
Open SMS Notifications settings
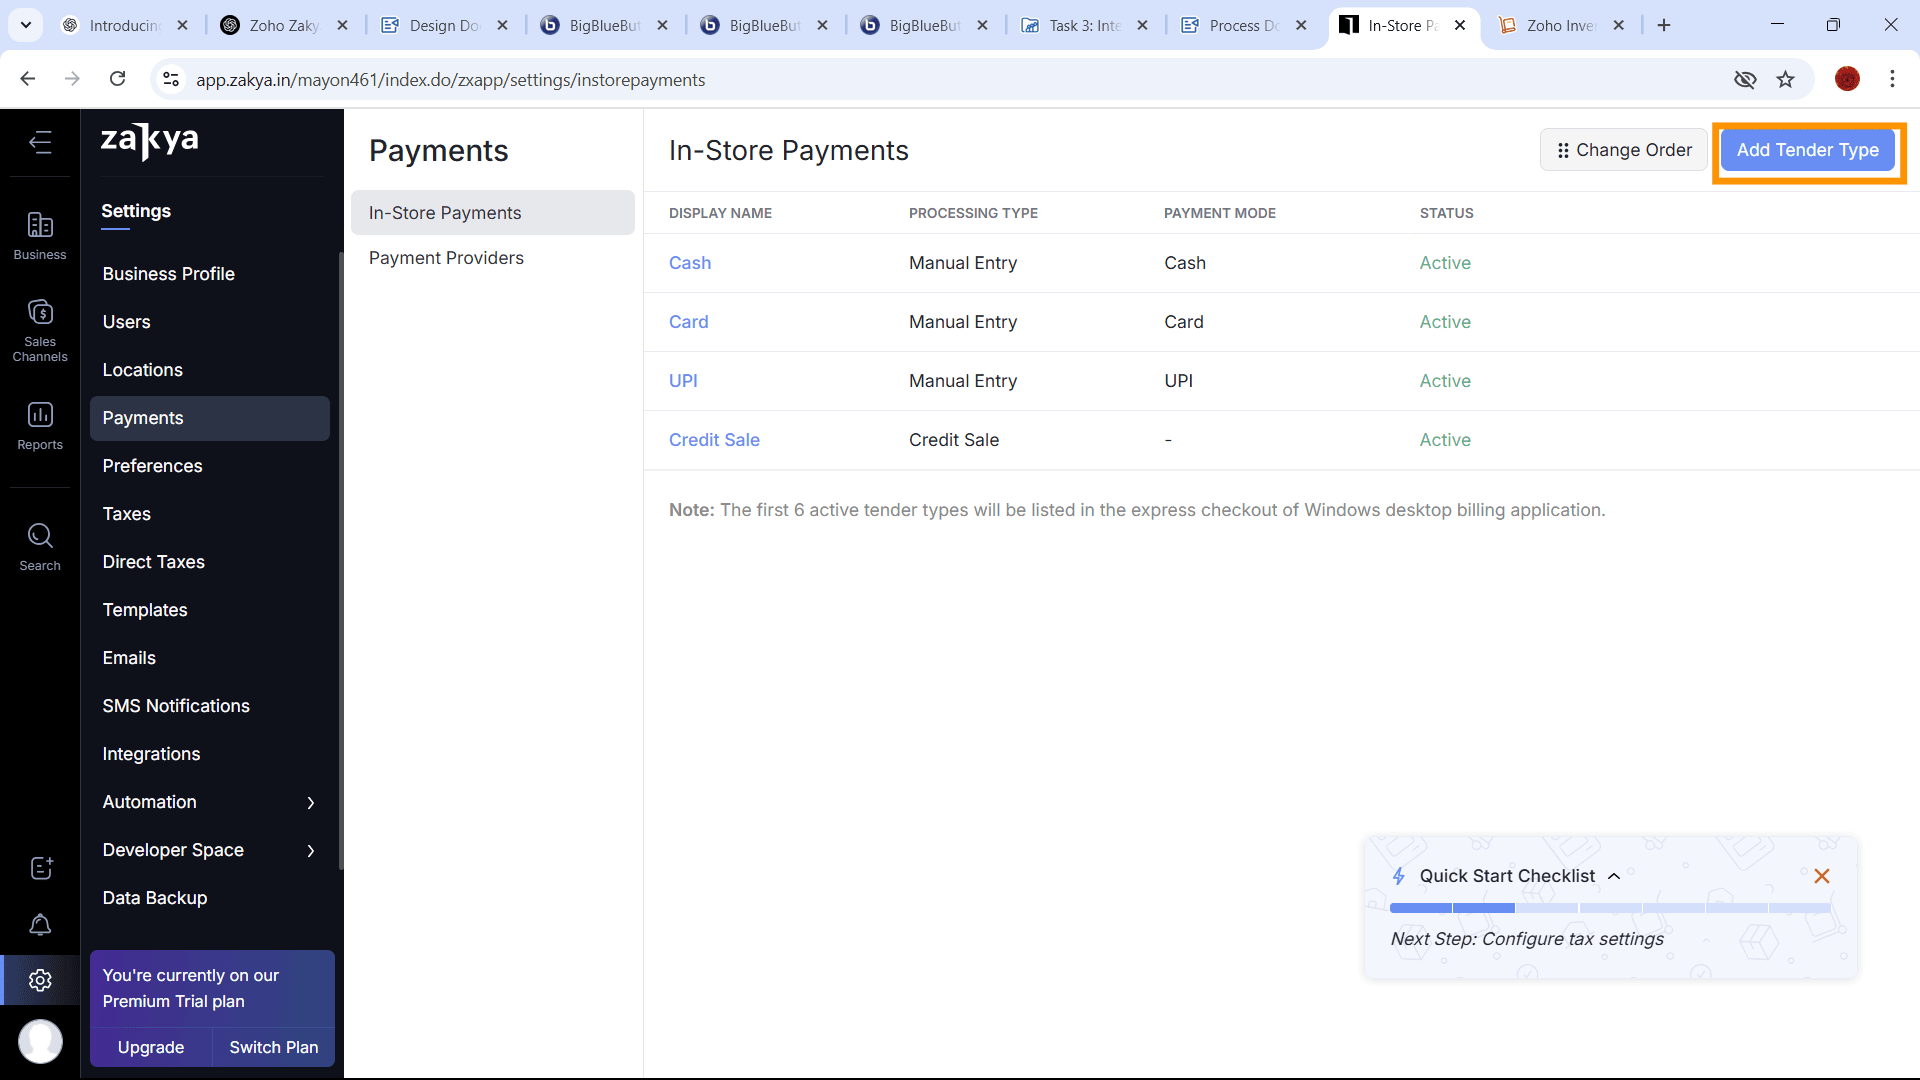coord(210,706)
